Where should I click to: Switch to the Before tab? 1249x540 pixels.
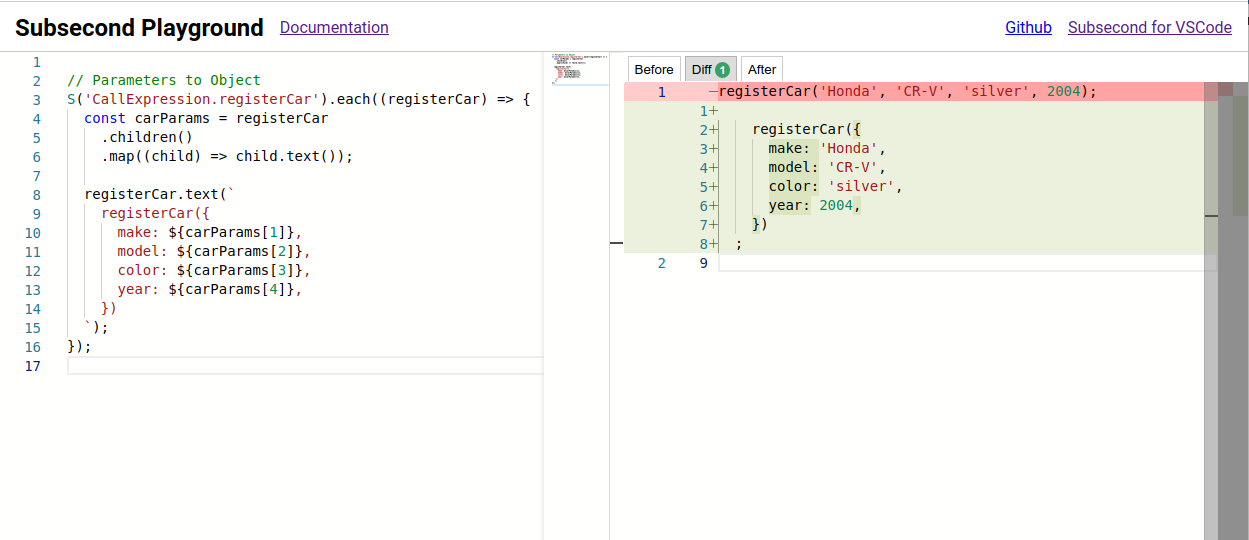pos(654,69)
